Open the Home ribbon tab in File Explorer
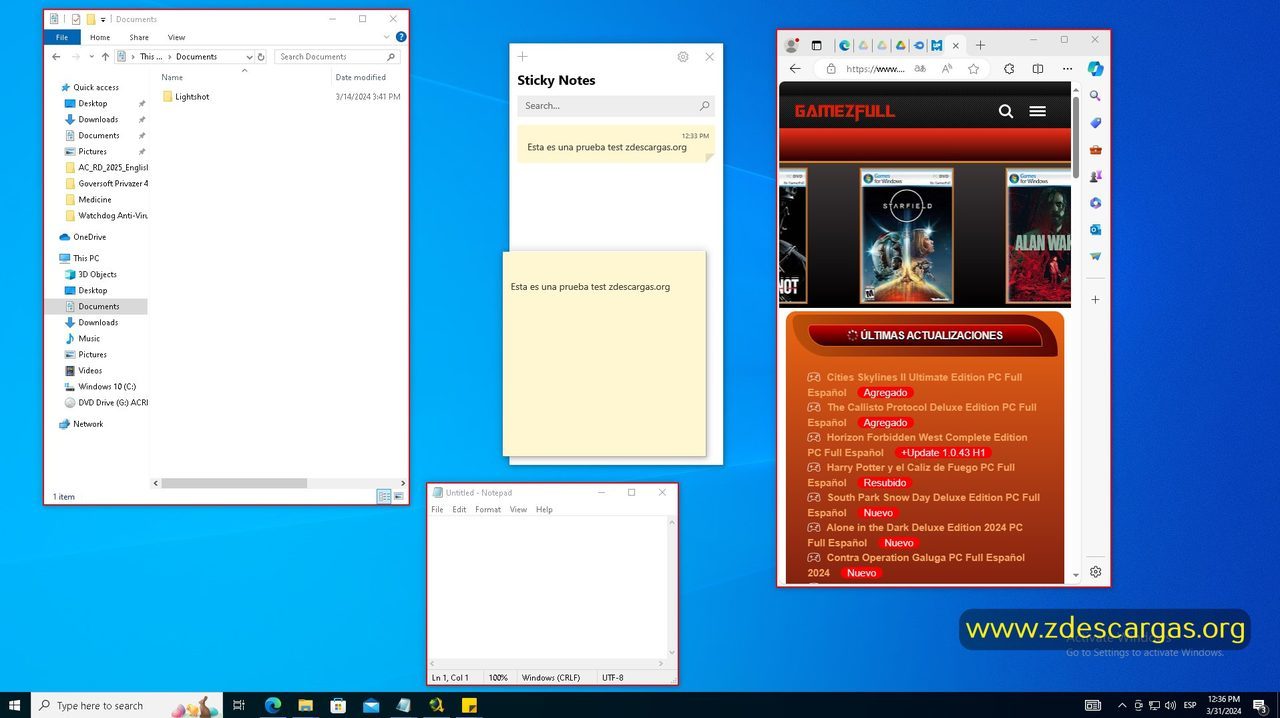1280x718 pixels. (100, 37)
